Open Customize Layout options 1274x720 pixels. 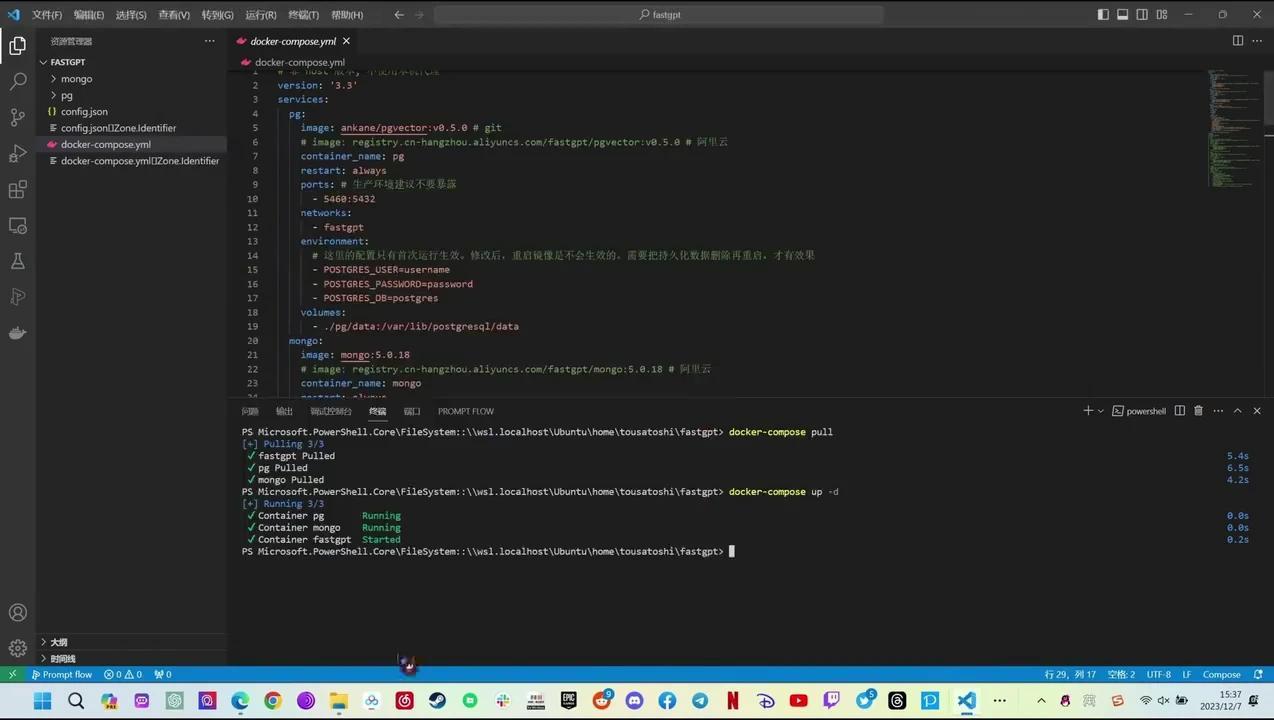point(1162,15)
